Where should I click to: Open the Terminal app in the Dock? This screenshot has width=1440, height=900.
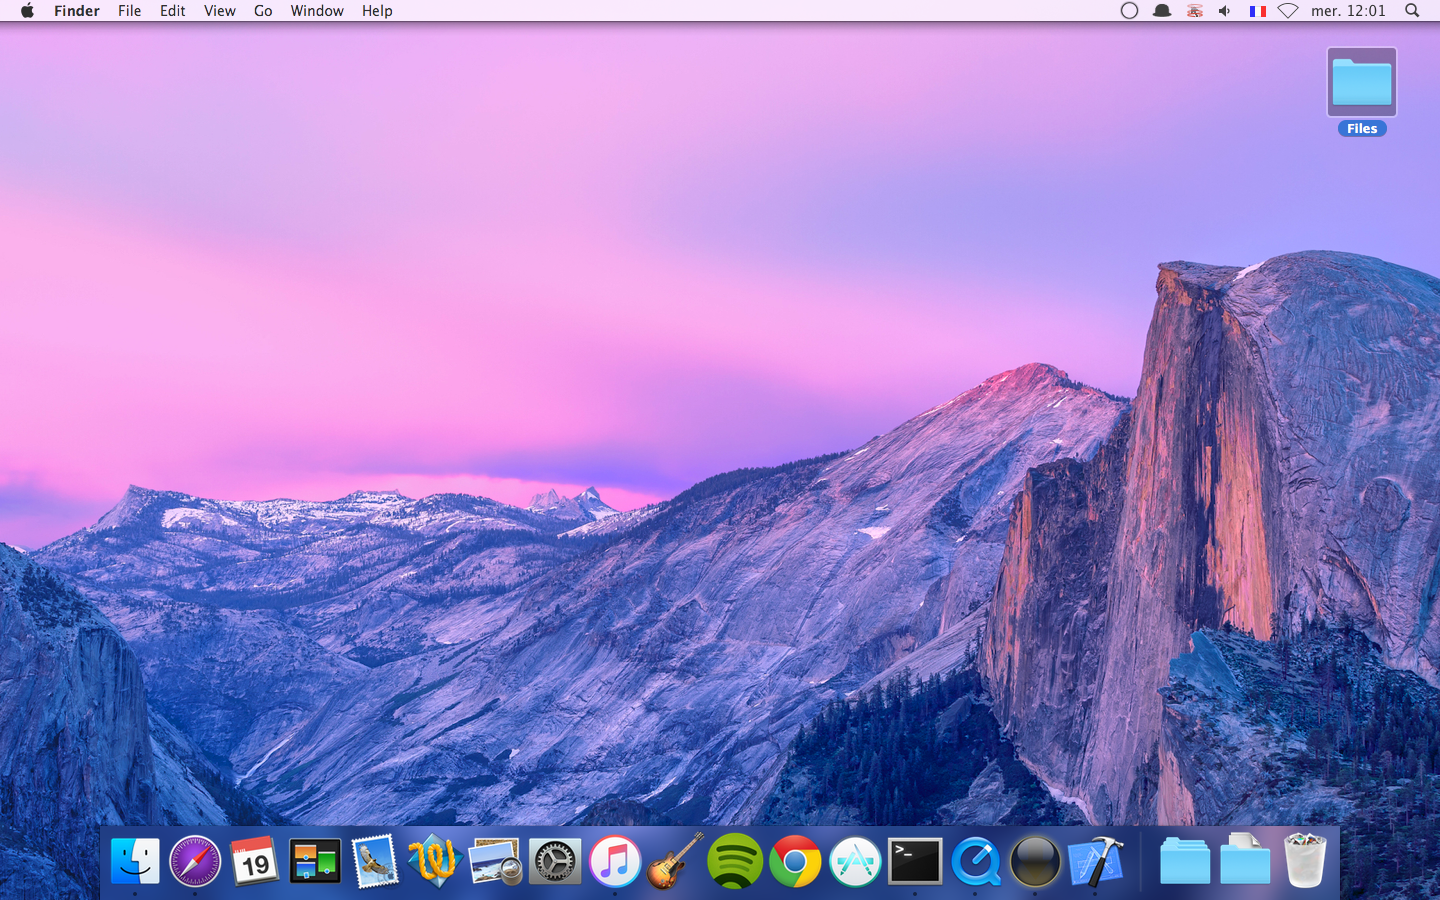[915, 861]
